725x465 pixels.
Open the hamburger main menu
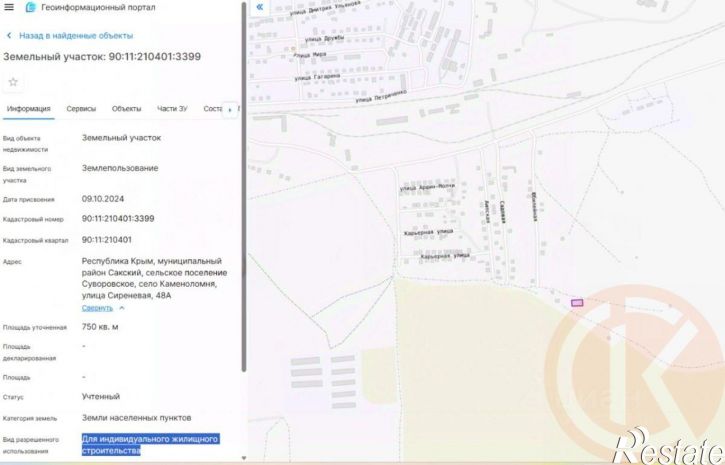[x=8, y=7]
